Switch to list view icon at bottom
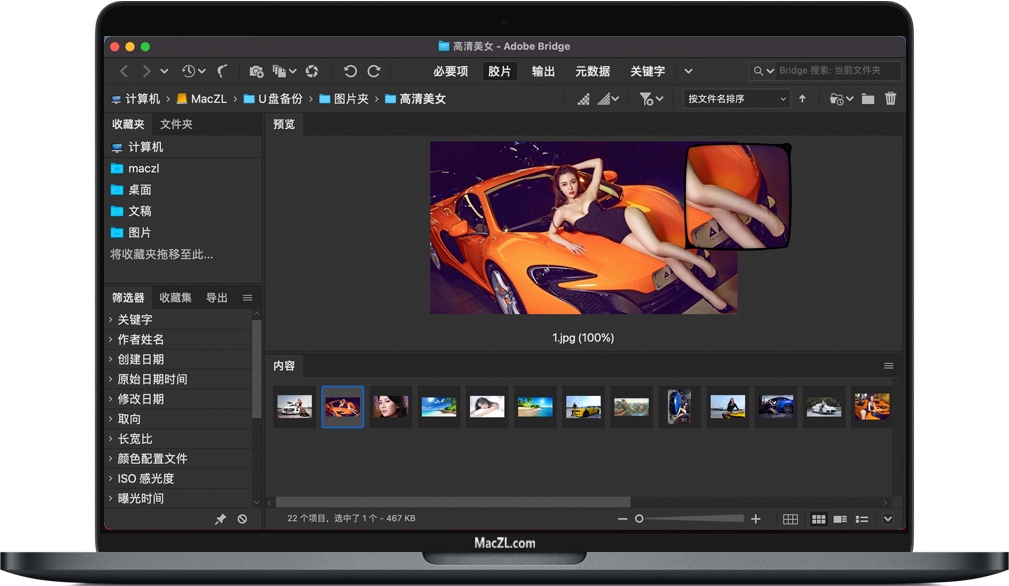The image size is (1009, 586). [x=862, y=519]
